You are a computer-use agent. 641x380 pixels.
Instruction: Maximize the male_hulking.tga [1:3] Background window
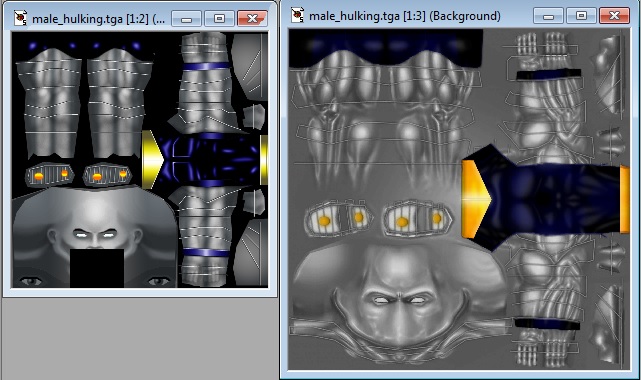tap(581, 16)
